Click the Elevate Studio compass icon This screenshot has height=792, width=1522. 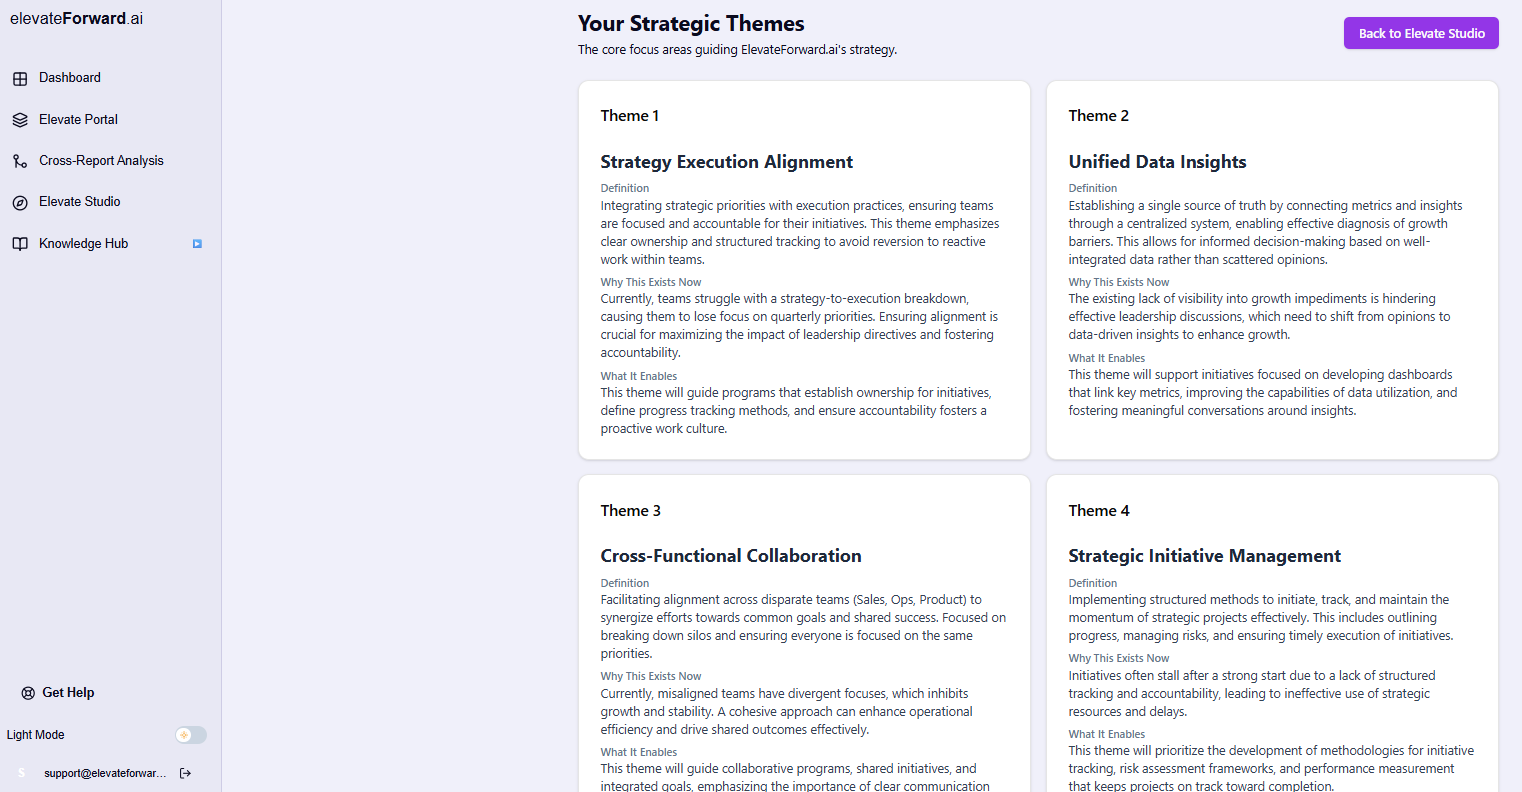pyautogui.click(x=20, y=201)
